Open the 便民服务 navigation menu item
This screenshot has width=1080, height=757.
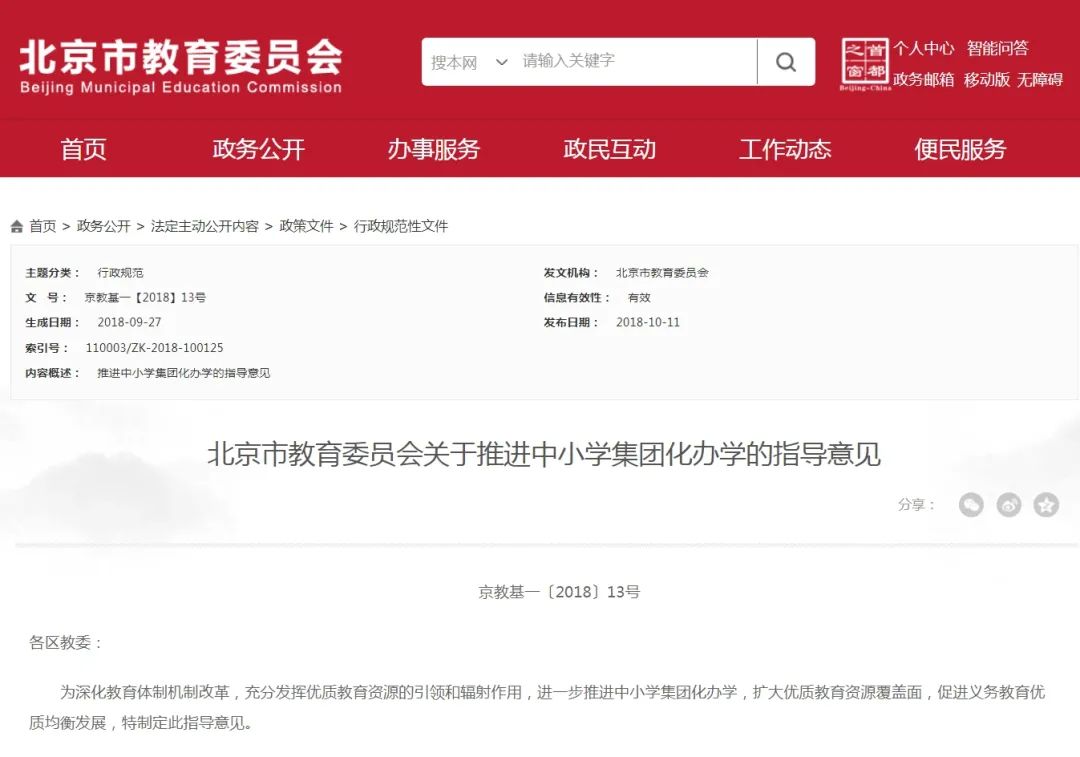pos(960,149)
